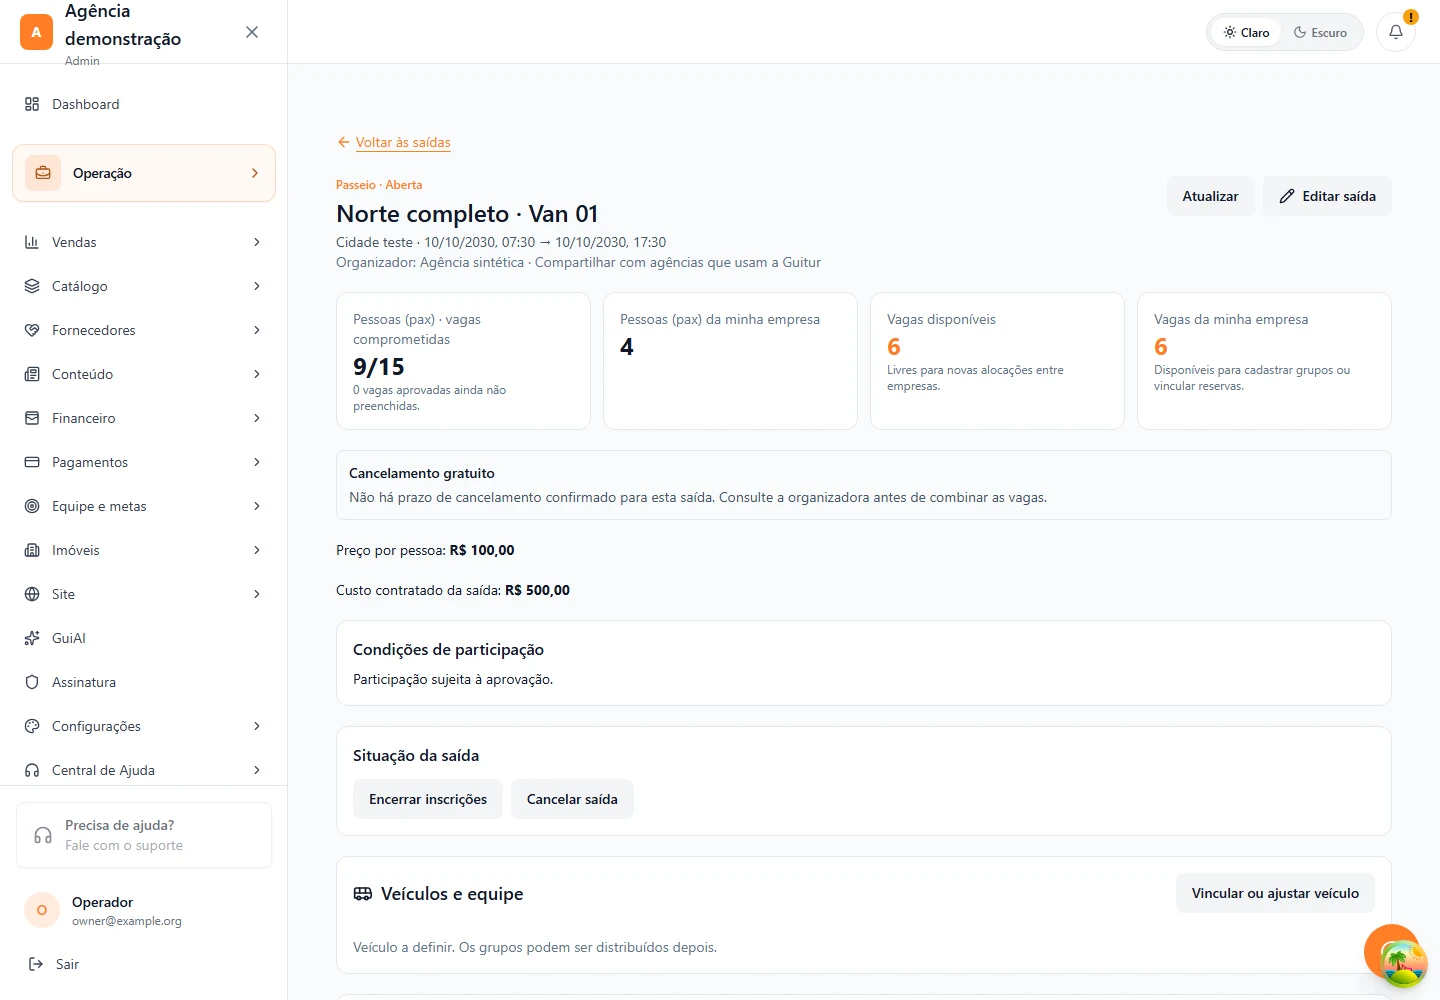Switch to Claro light theme
1440x1000 pixels.
pos(1246,32)
